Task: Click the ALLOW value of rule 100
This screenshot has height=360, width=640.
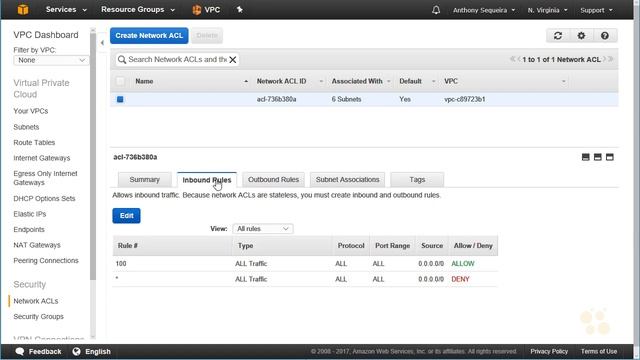Action: tap(463, 264)
